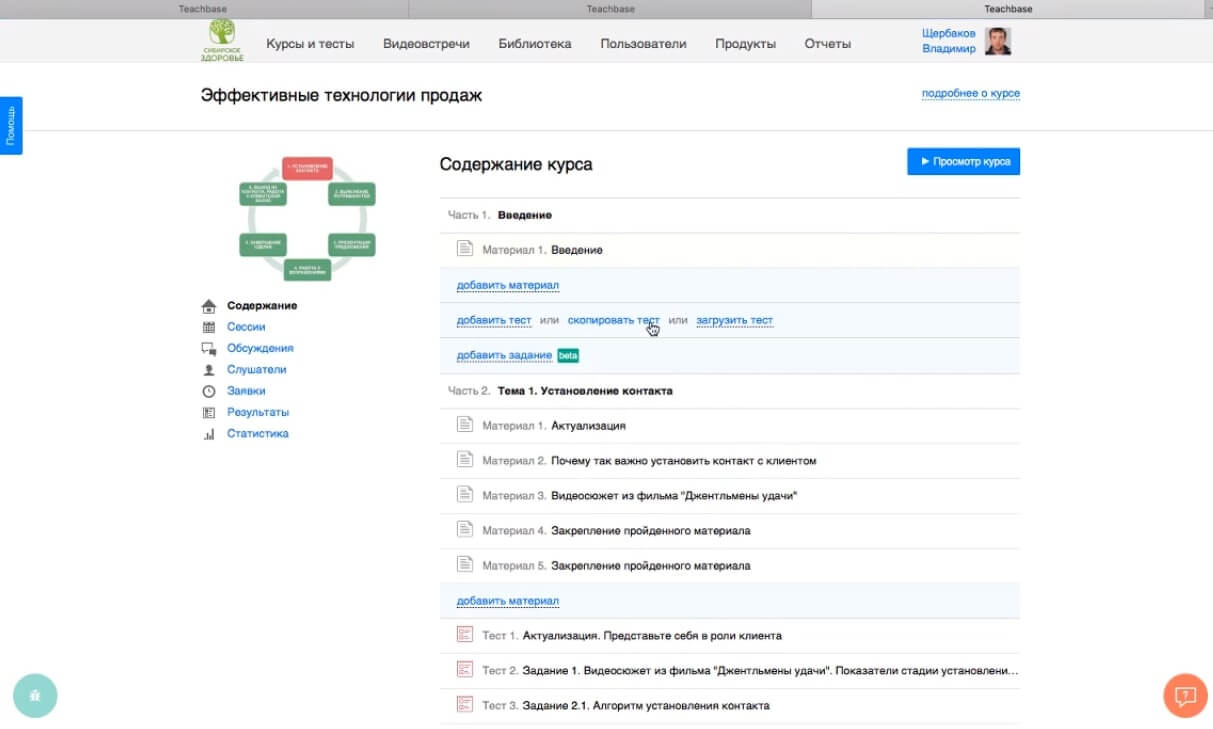Viewport: 1213px width, 729px height.
Task: Click the Статистика bar chart icon
Action: pos(209,434)
